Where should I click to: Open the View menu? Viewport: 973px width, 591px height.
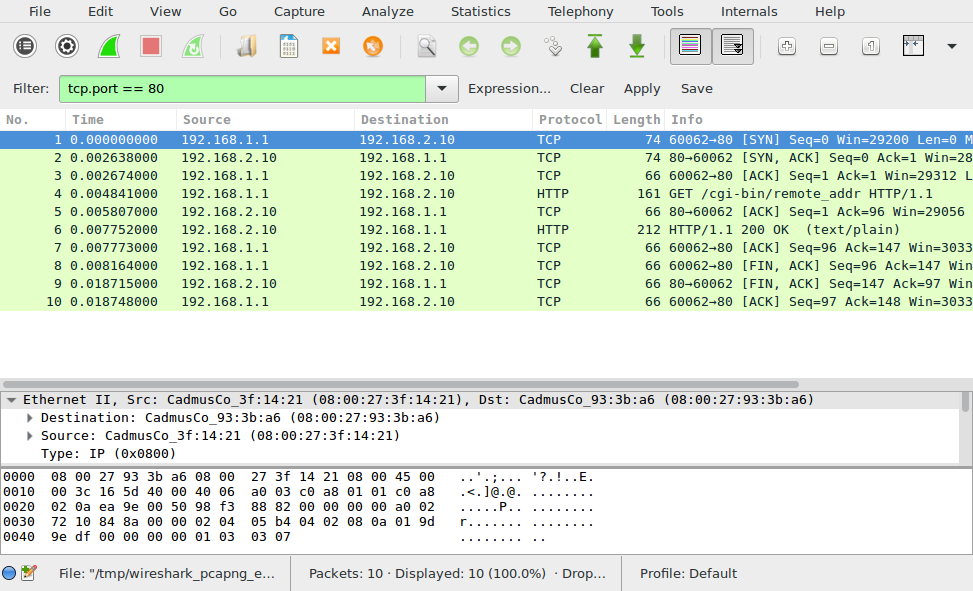coord(165,11)
